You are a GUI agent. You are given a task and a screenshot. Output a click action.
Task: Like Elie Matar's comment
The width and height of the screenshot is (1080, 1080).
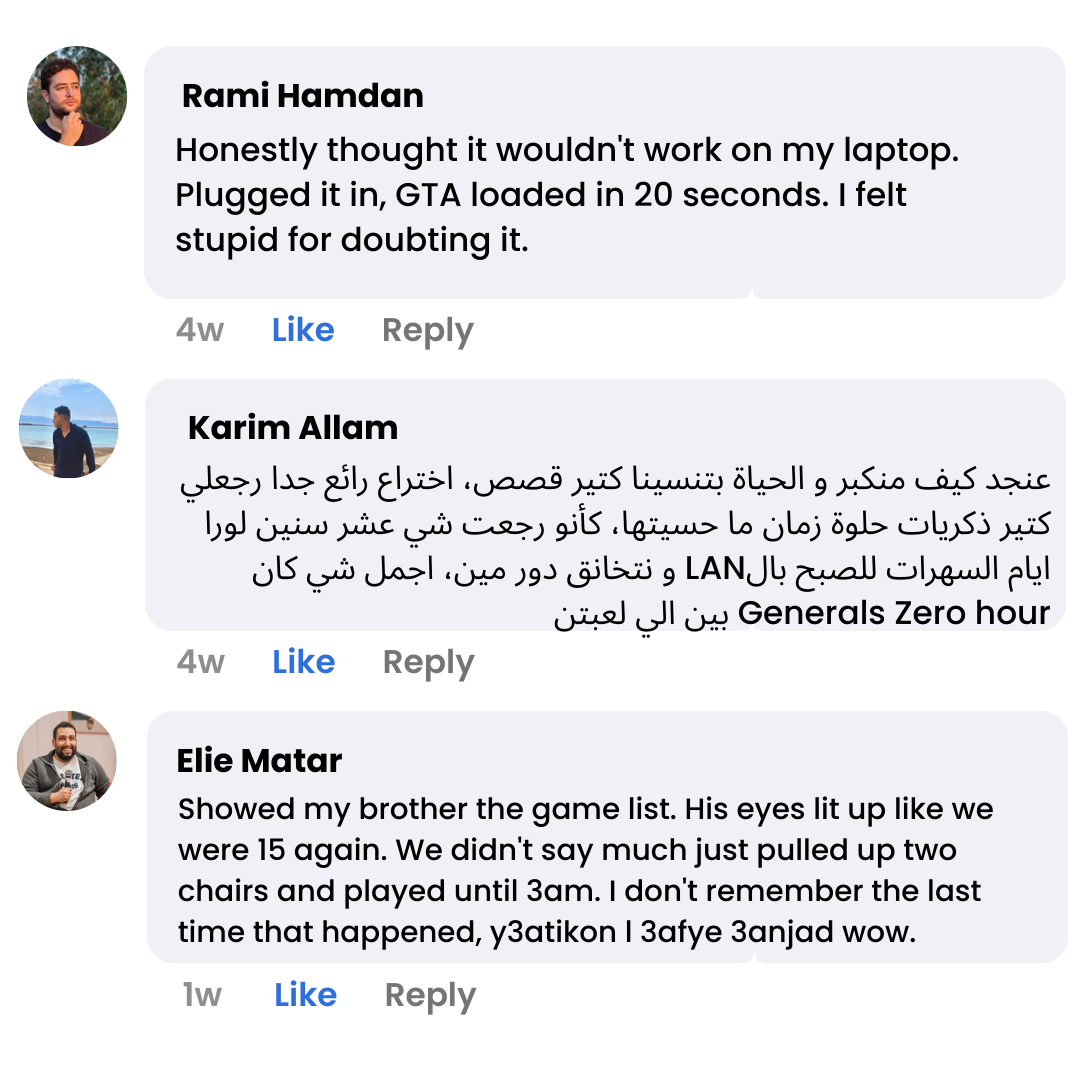pyautogui.click(x=305, y=995)
